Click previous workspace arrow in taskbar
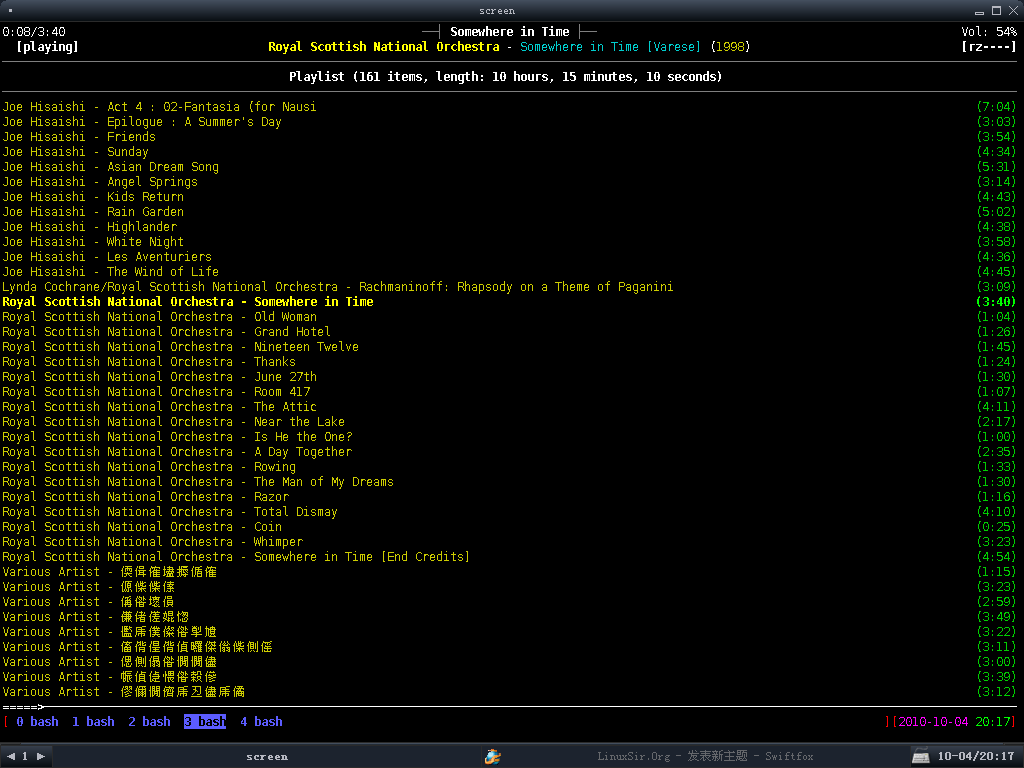1024x768 pixels. click(x=11, y=756)
